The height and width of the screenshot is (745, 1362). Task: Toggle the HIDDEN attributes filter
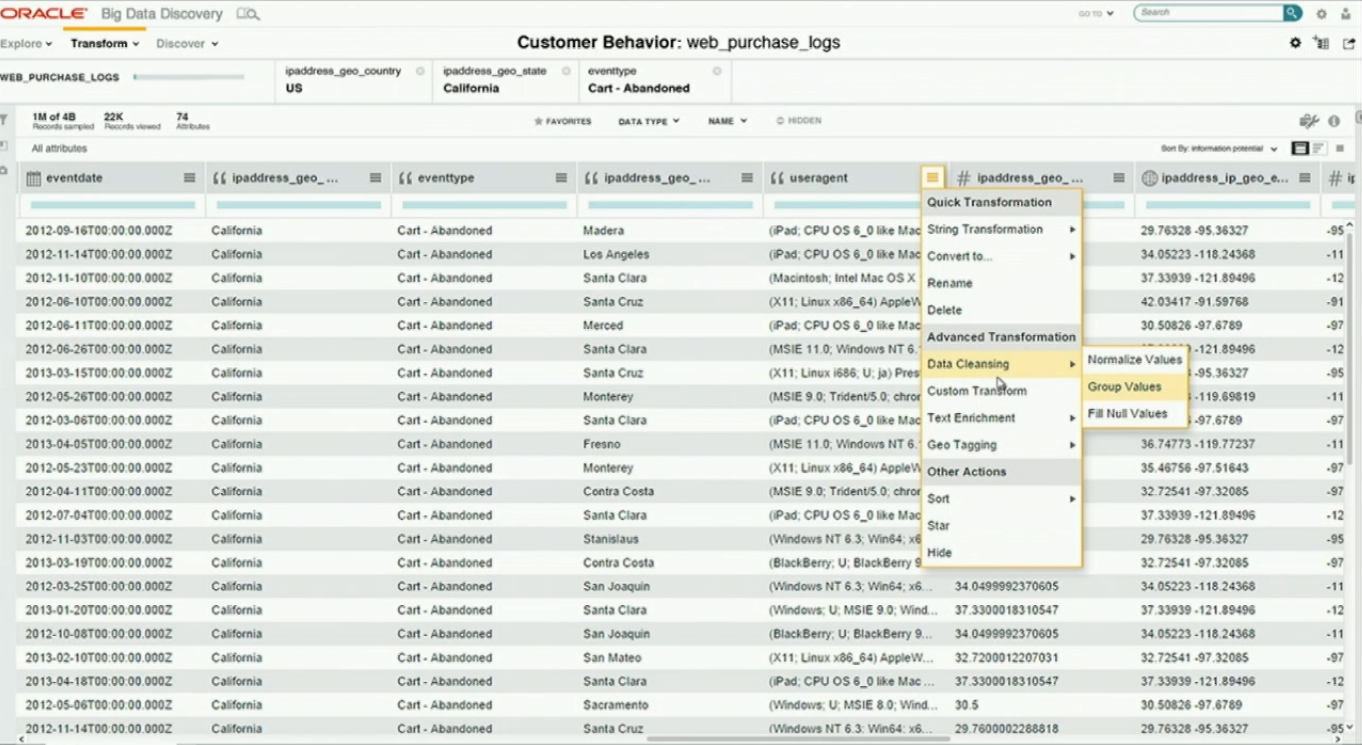click(x=799, y=121)
